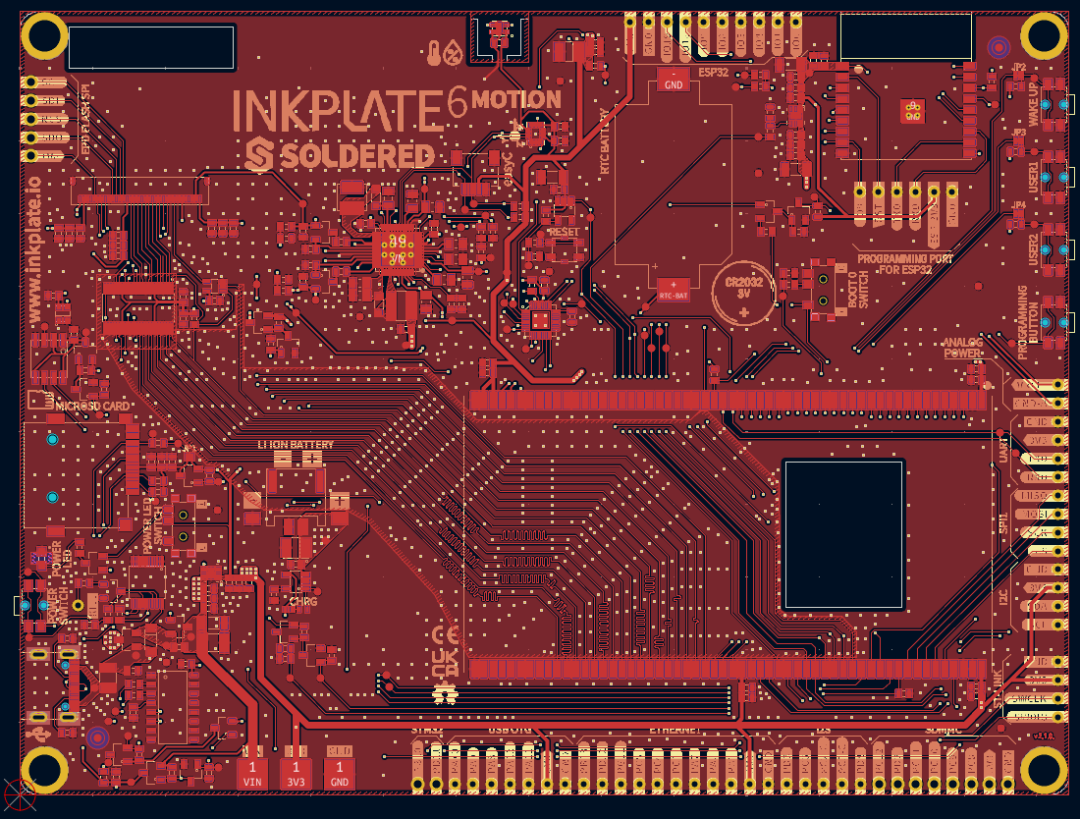Select the WAKE UP button footprint
This screenshot has height=819, width=1080.
1055,105
